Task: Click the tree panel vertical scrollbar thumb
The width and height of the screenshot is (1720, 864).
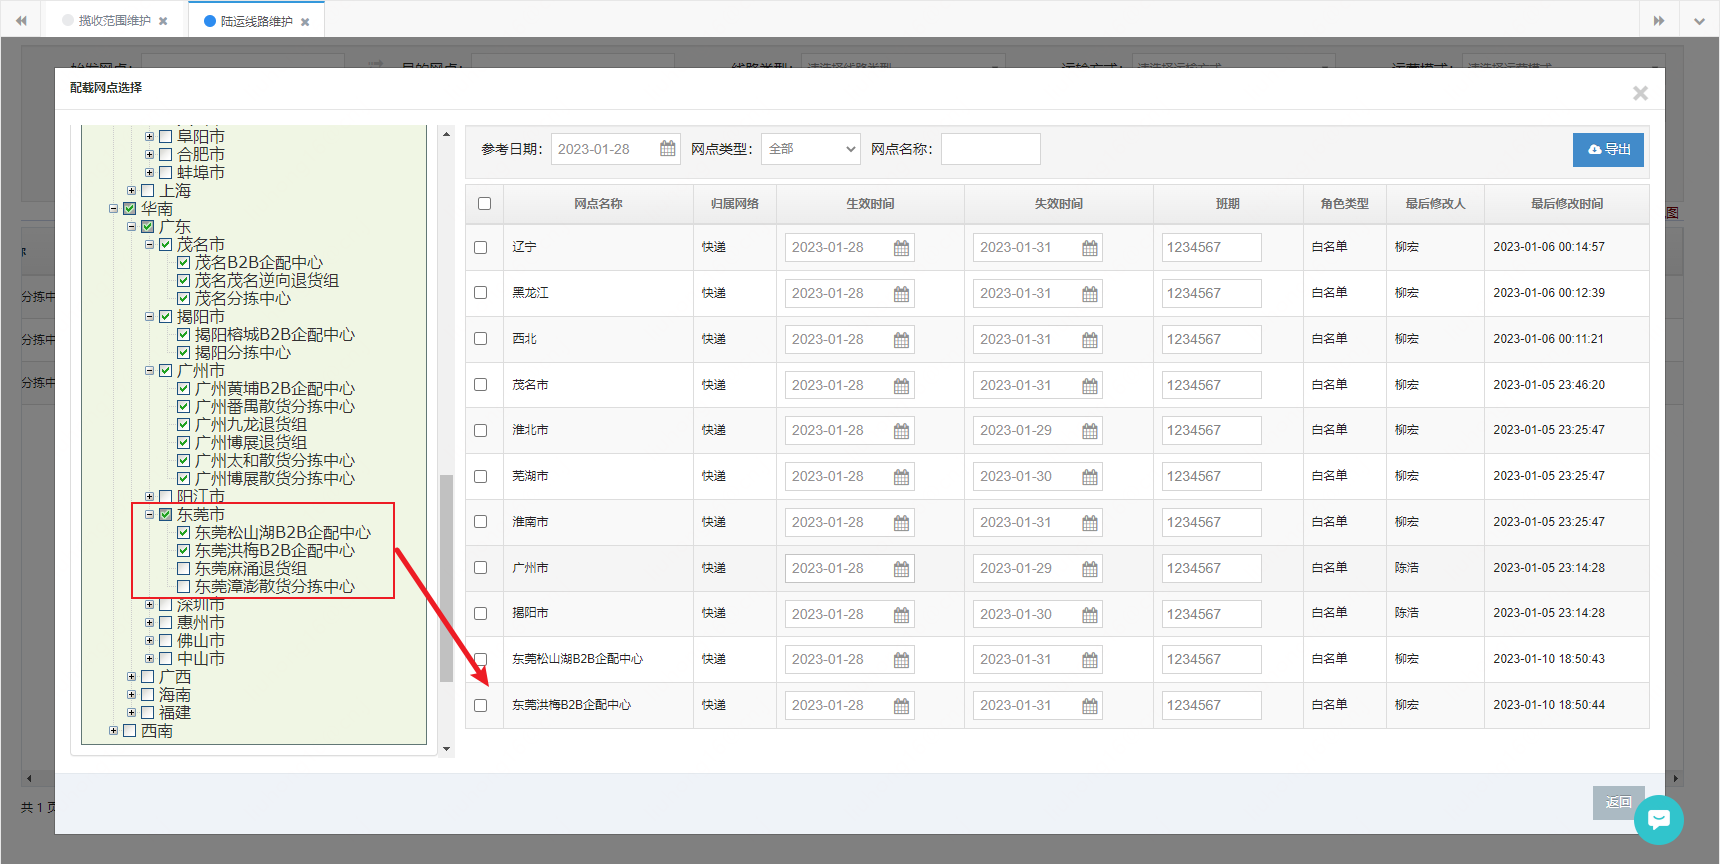Action: (x=446, y=577)
